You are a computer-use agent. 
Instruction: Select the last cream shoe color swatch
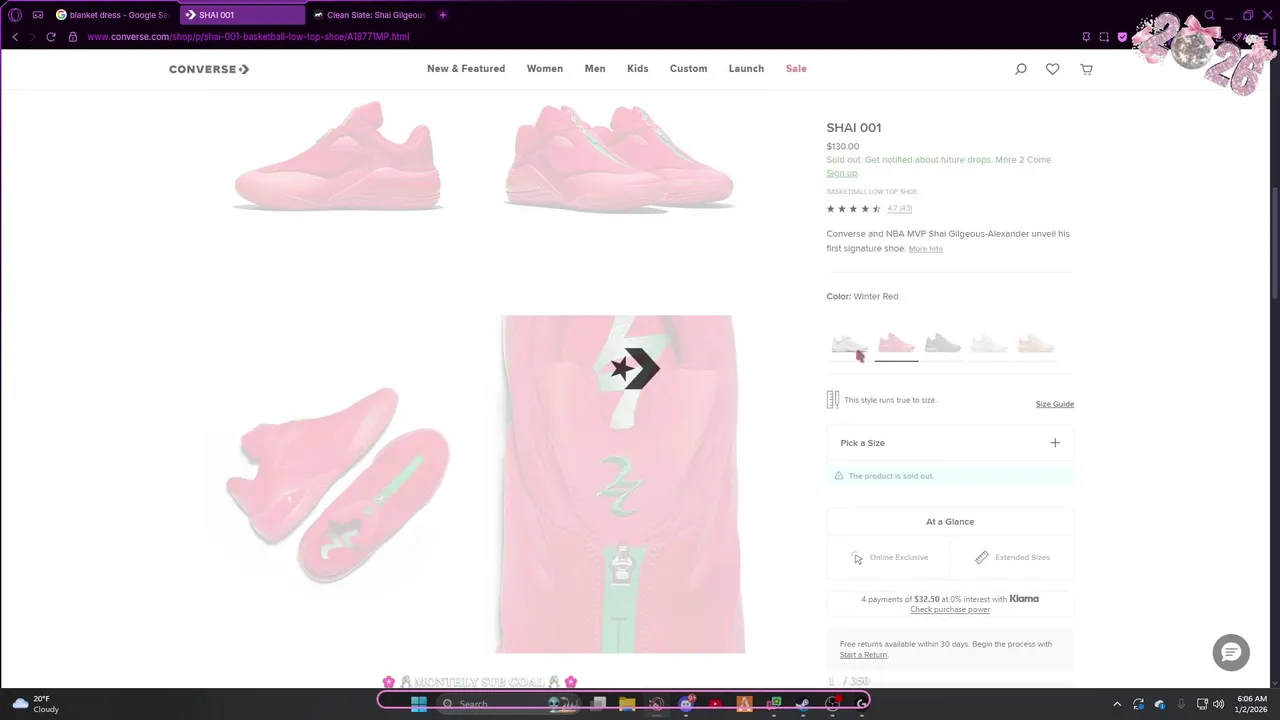click(x=1036, y=345)
